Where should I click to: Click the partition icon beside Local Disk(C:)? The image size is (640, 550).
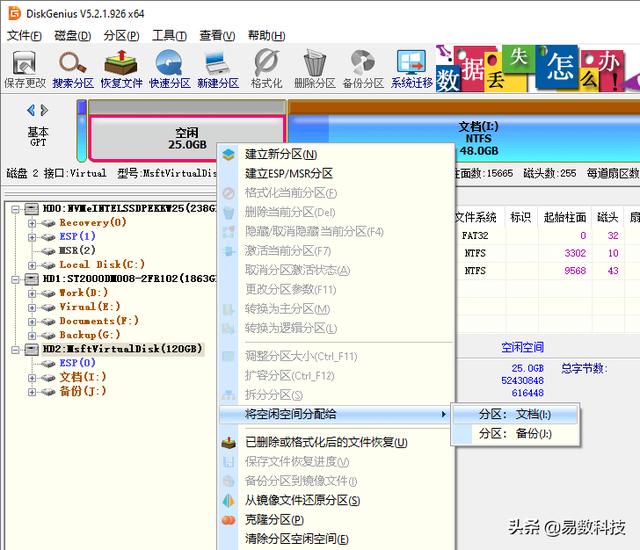pyautogui.click(x=48, y=265)
